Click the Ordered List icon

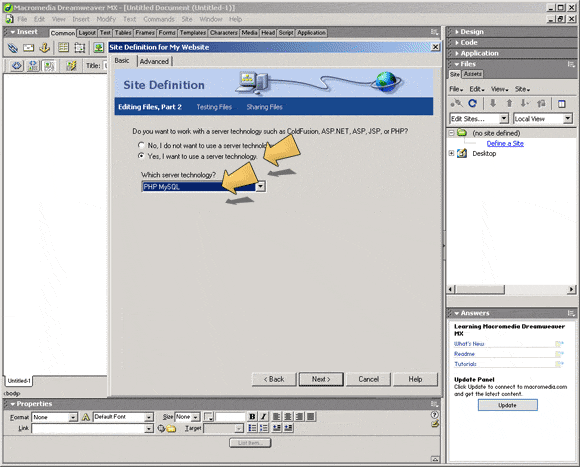264,428
